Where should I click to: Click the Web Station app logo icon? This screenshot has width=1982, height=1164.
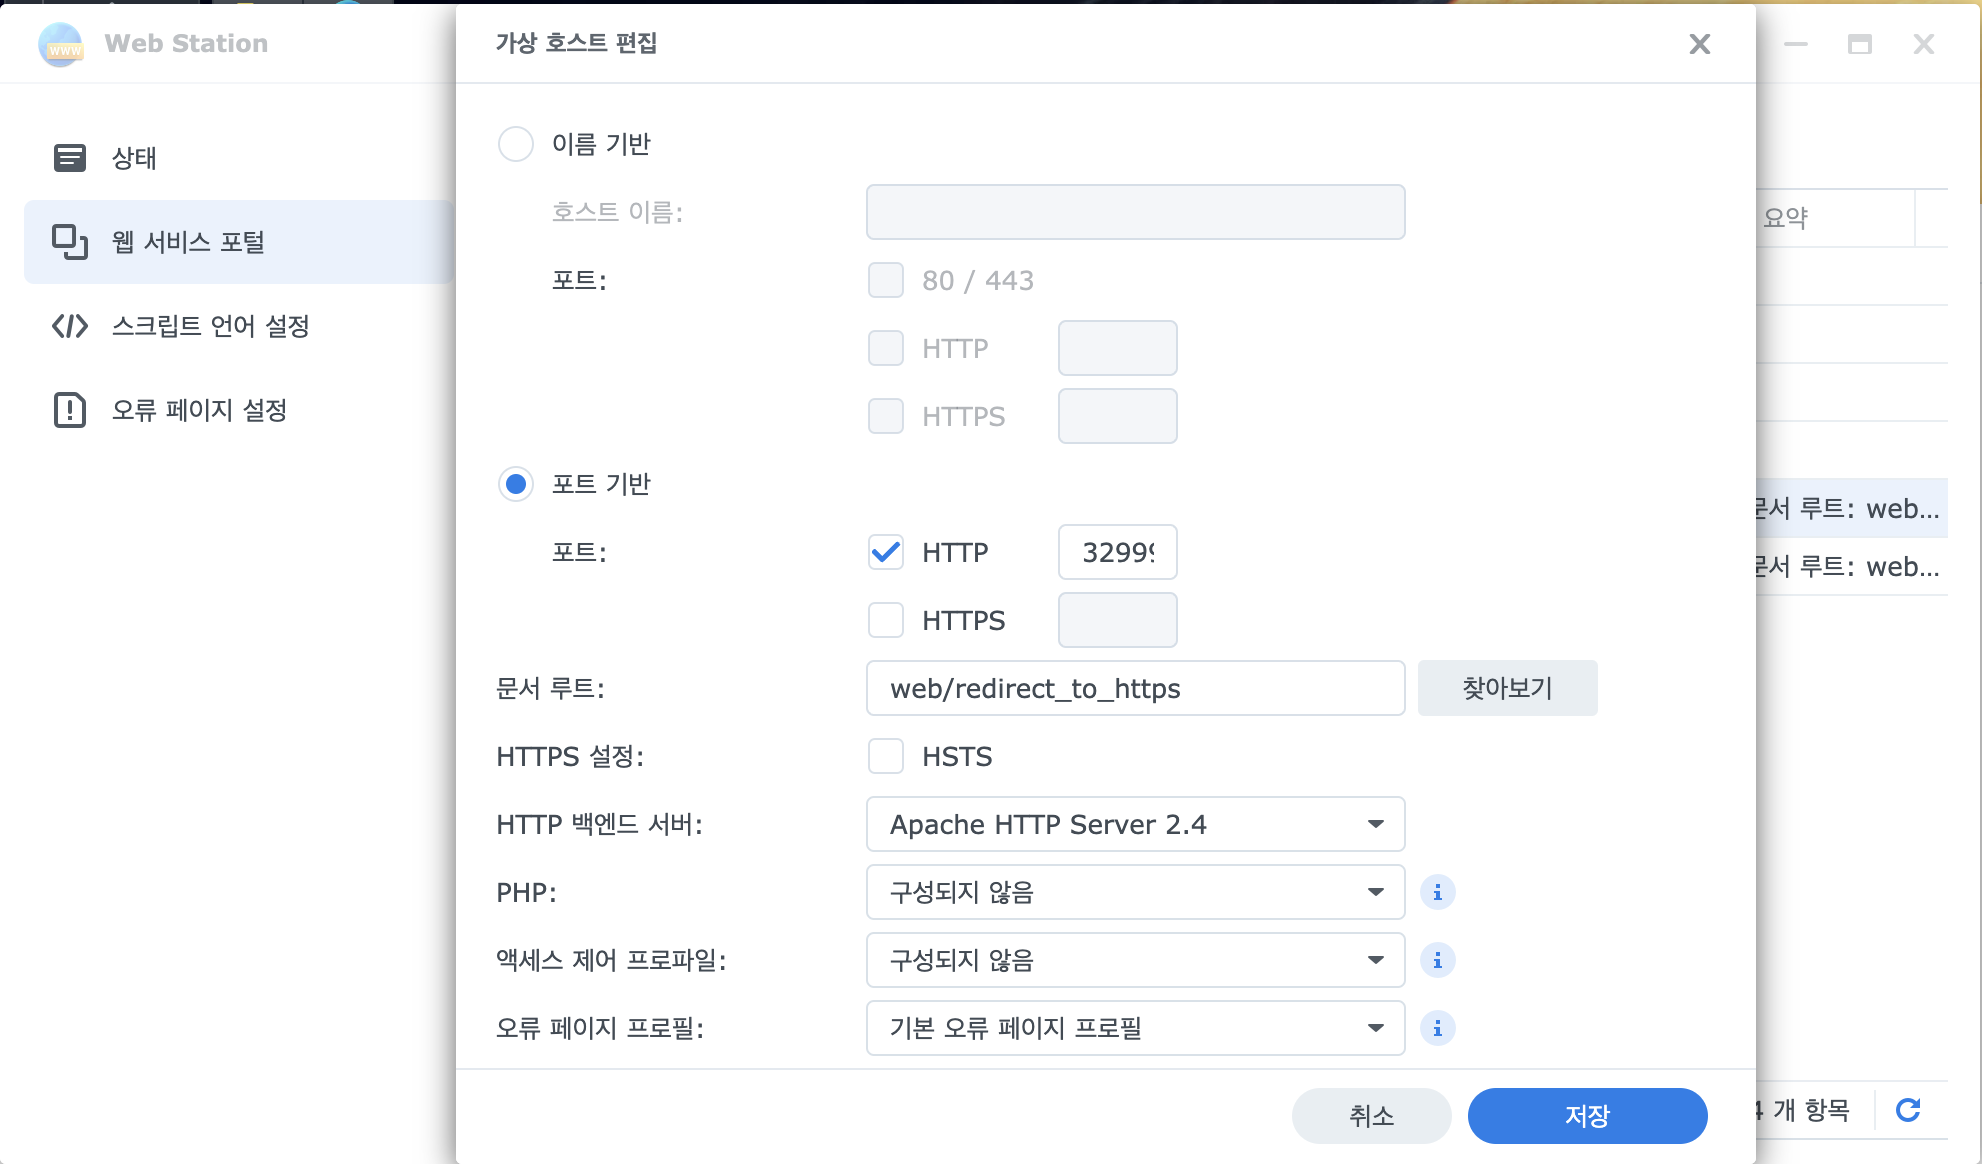(x=61, y=44)
